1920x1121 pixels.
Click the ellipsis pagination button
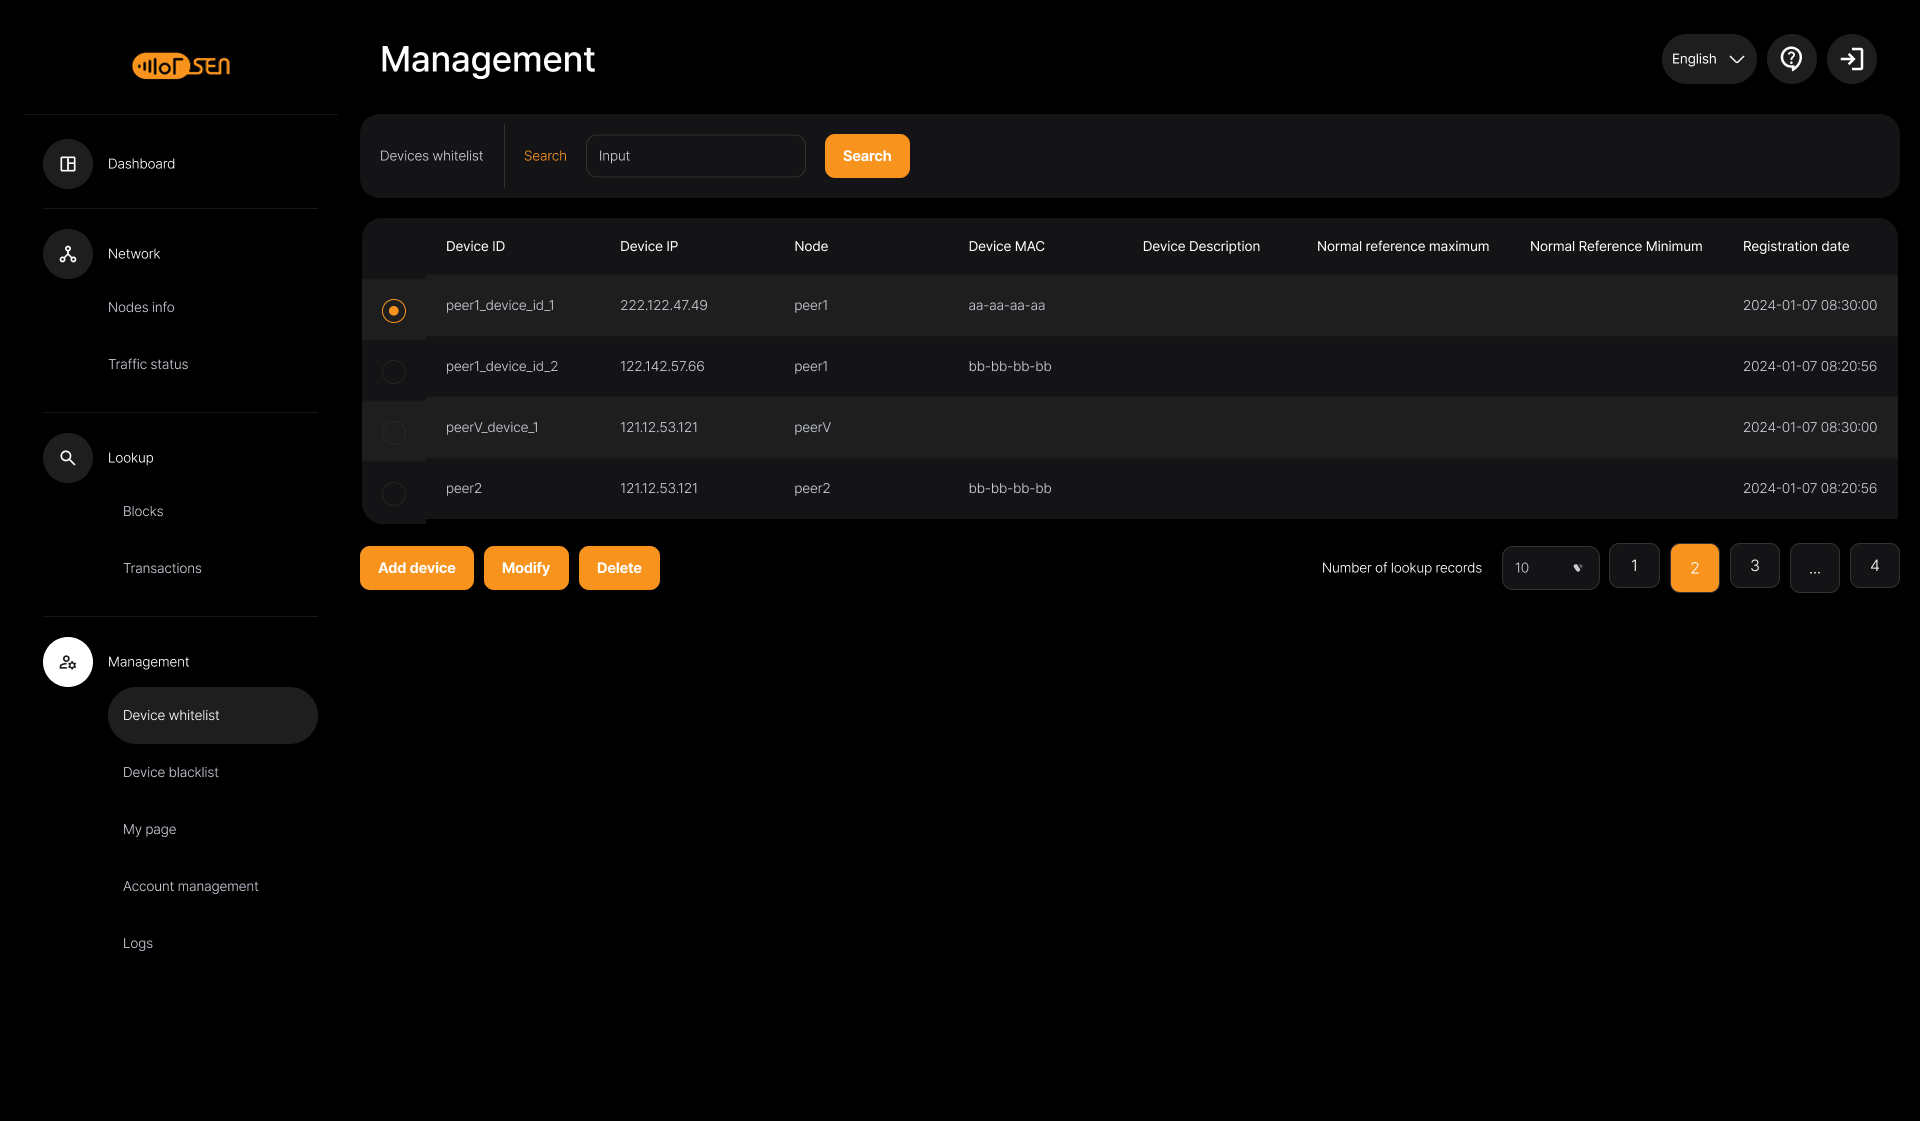pos(1815,568)
